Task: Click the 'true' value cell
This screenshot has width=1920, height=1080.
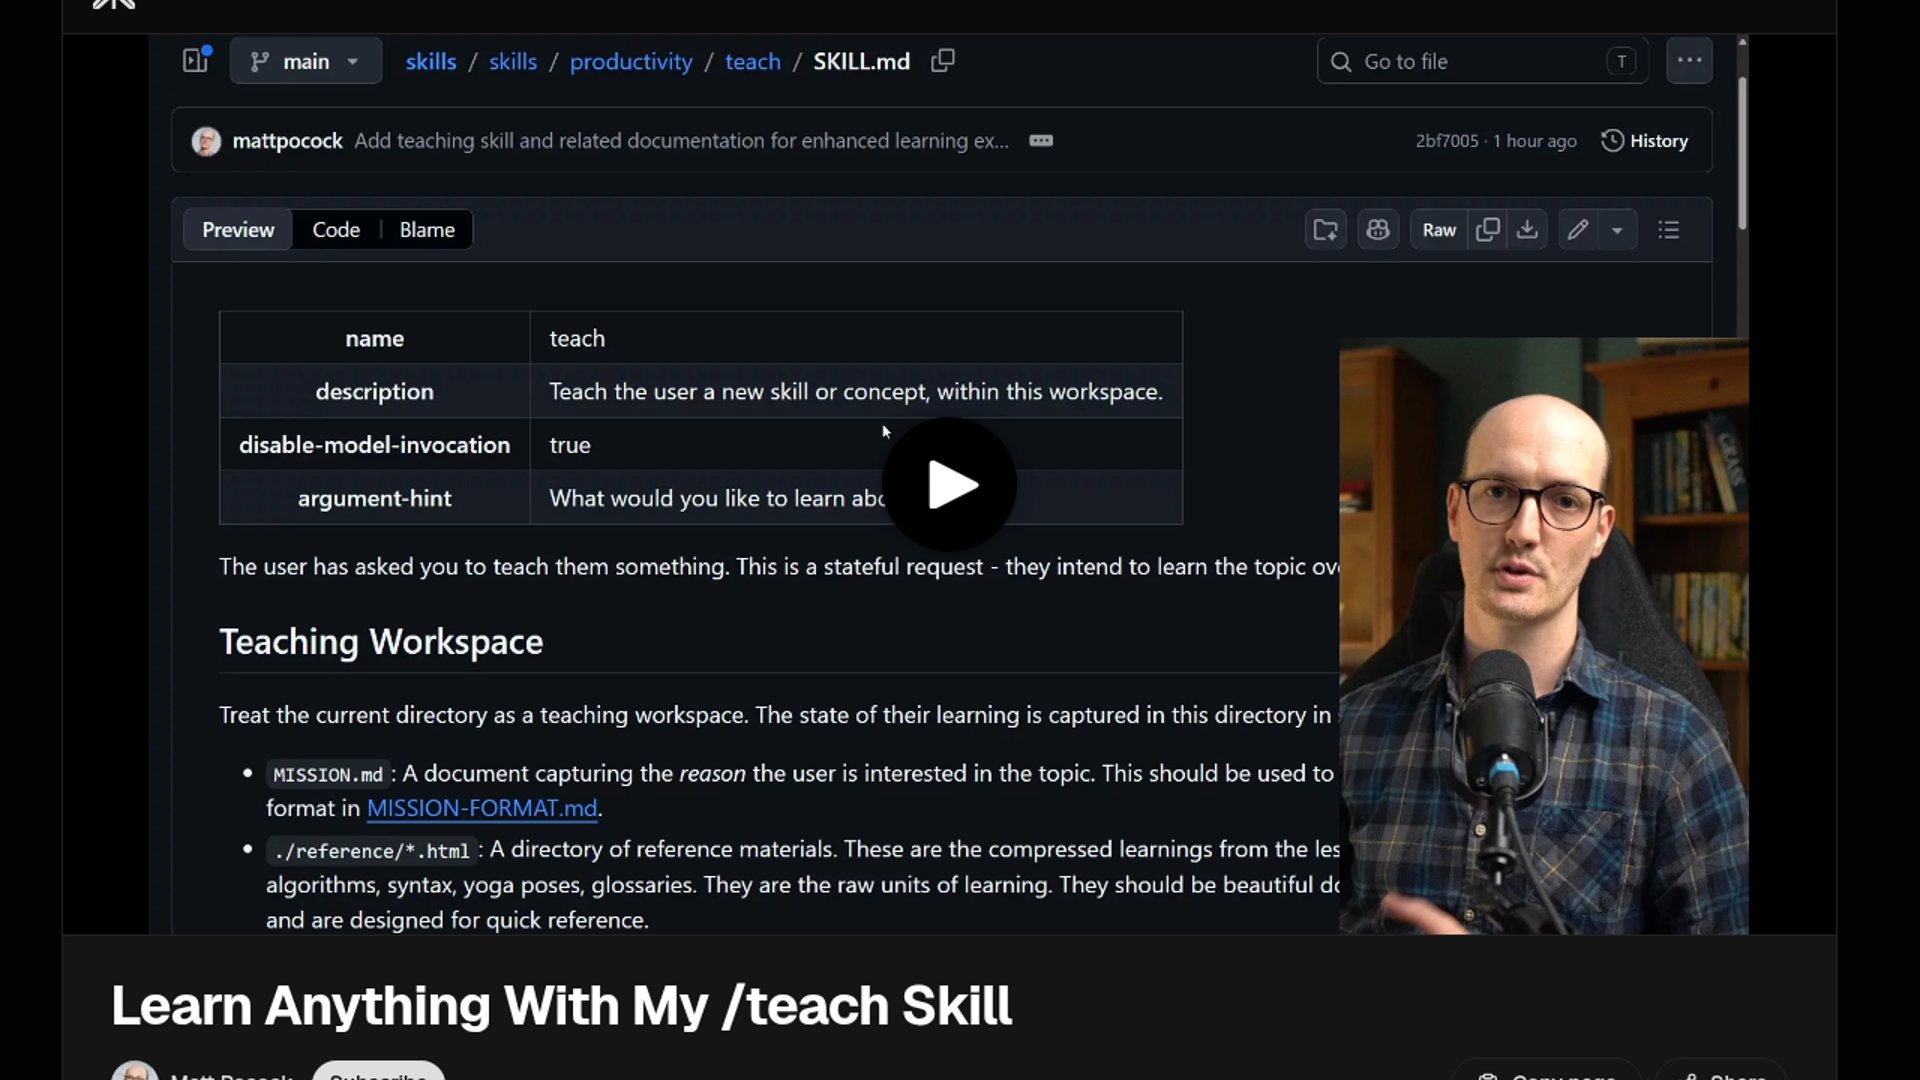Action: [x=856, y=445]
